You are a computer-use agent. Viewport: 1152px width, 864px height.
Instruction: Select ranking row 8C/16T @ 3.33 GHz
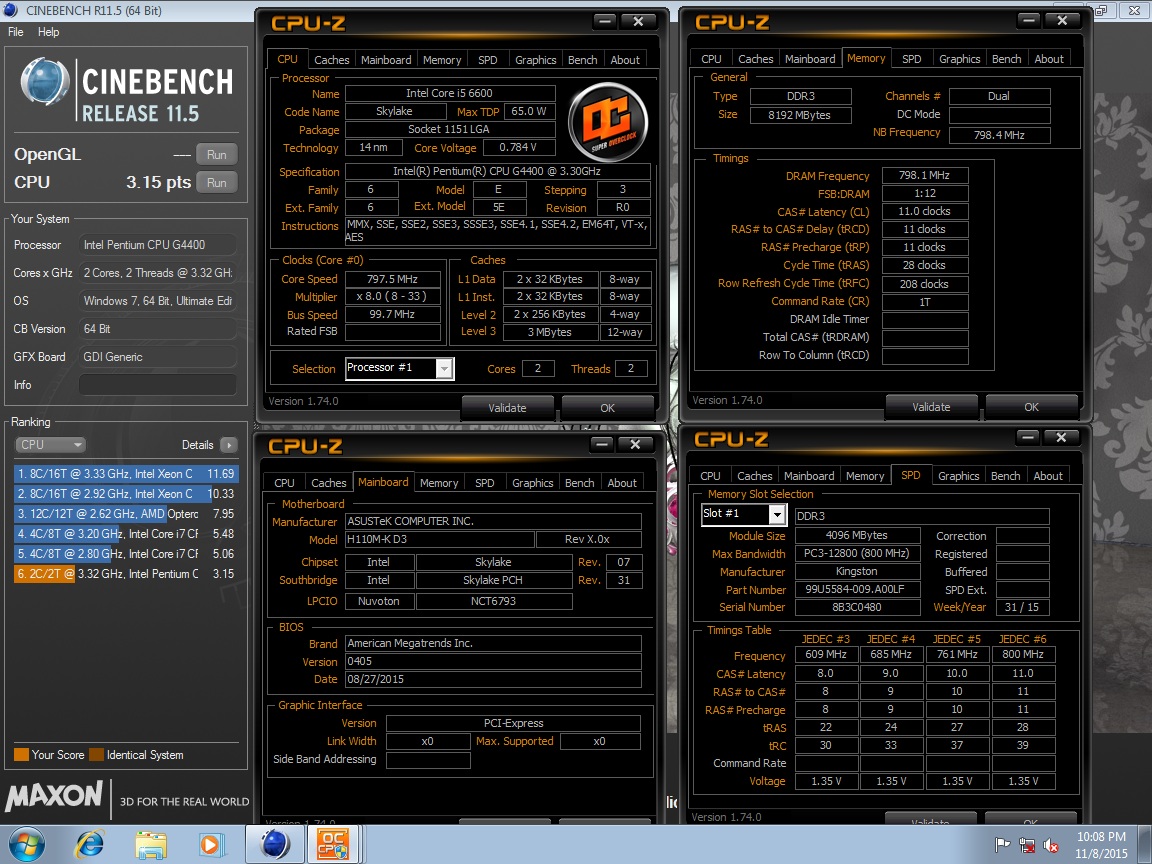(126, 474)
